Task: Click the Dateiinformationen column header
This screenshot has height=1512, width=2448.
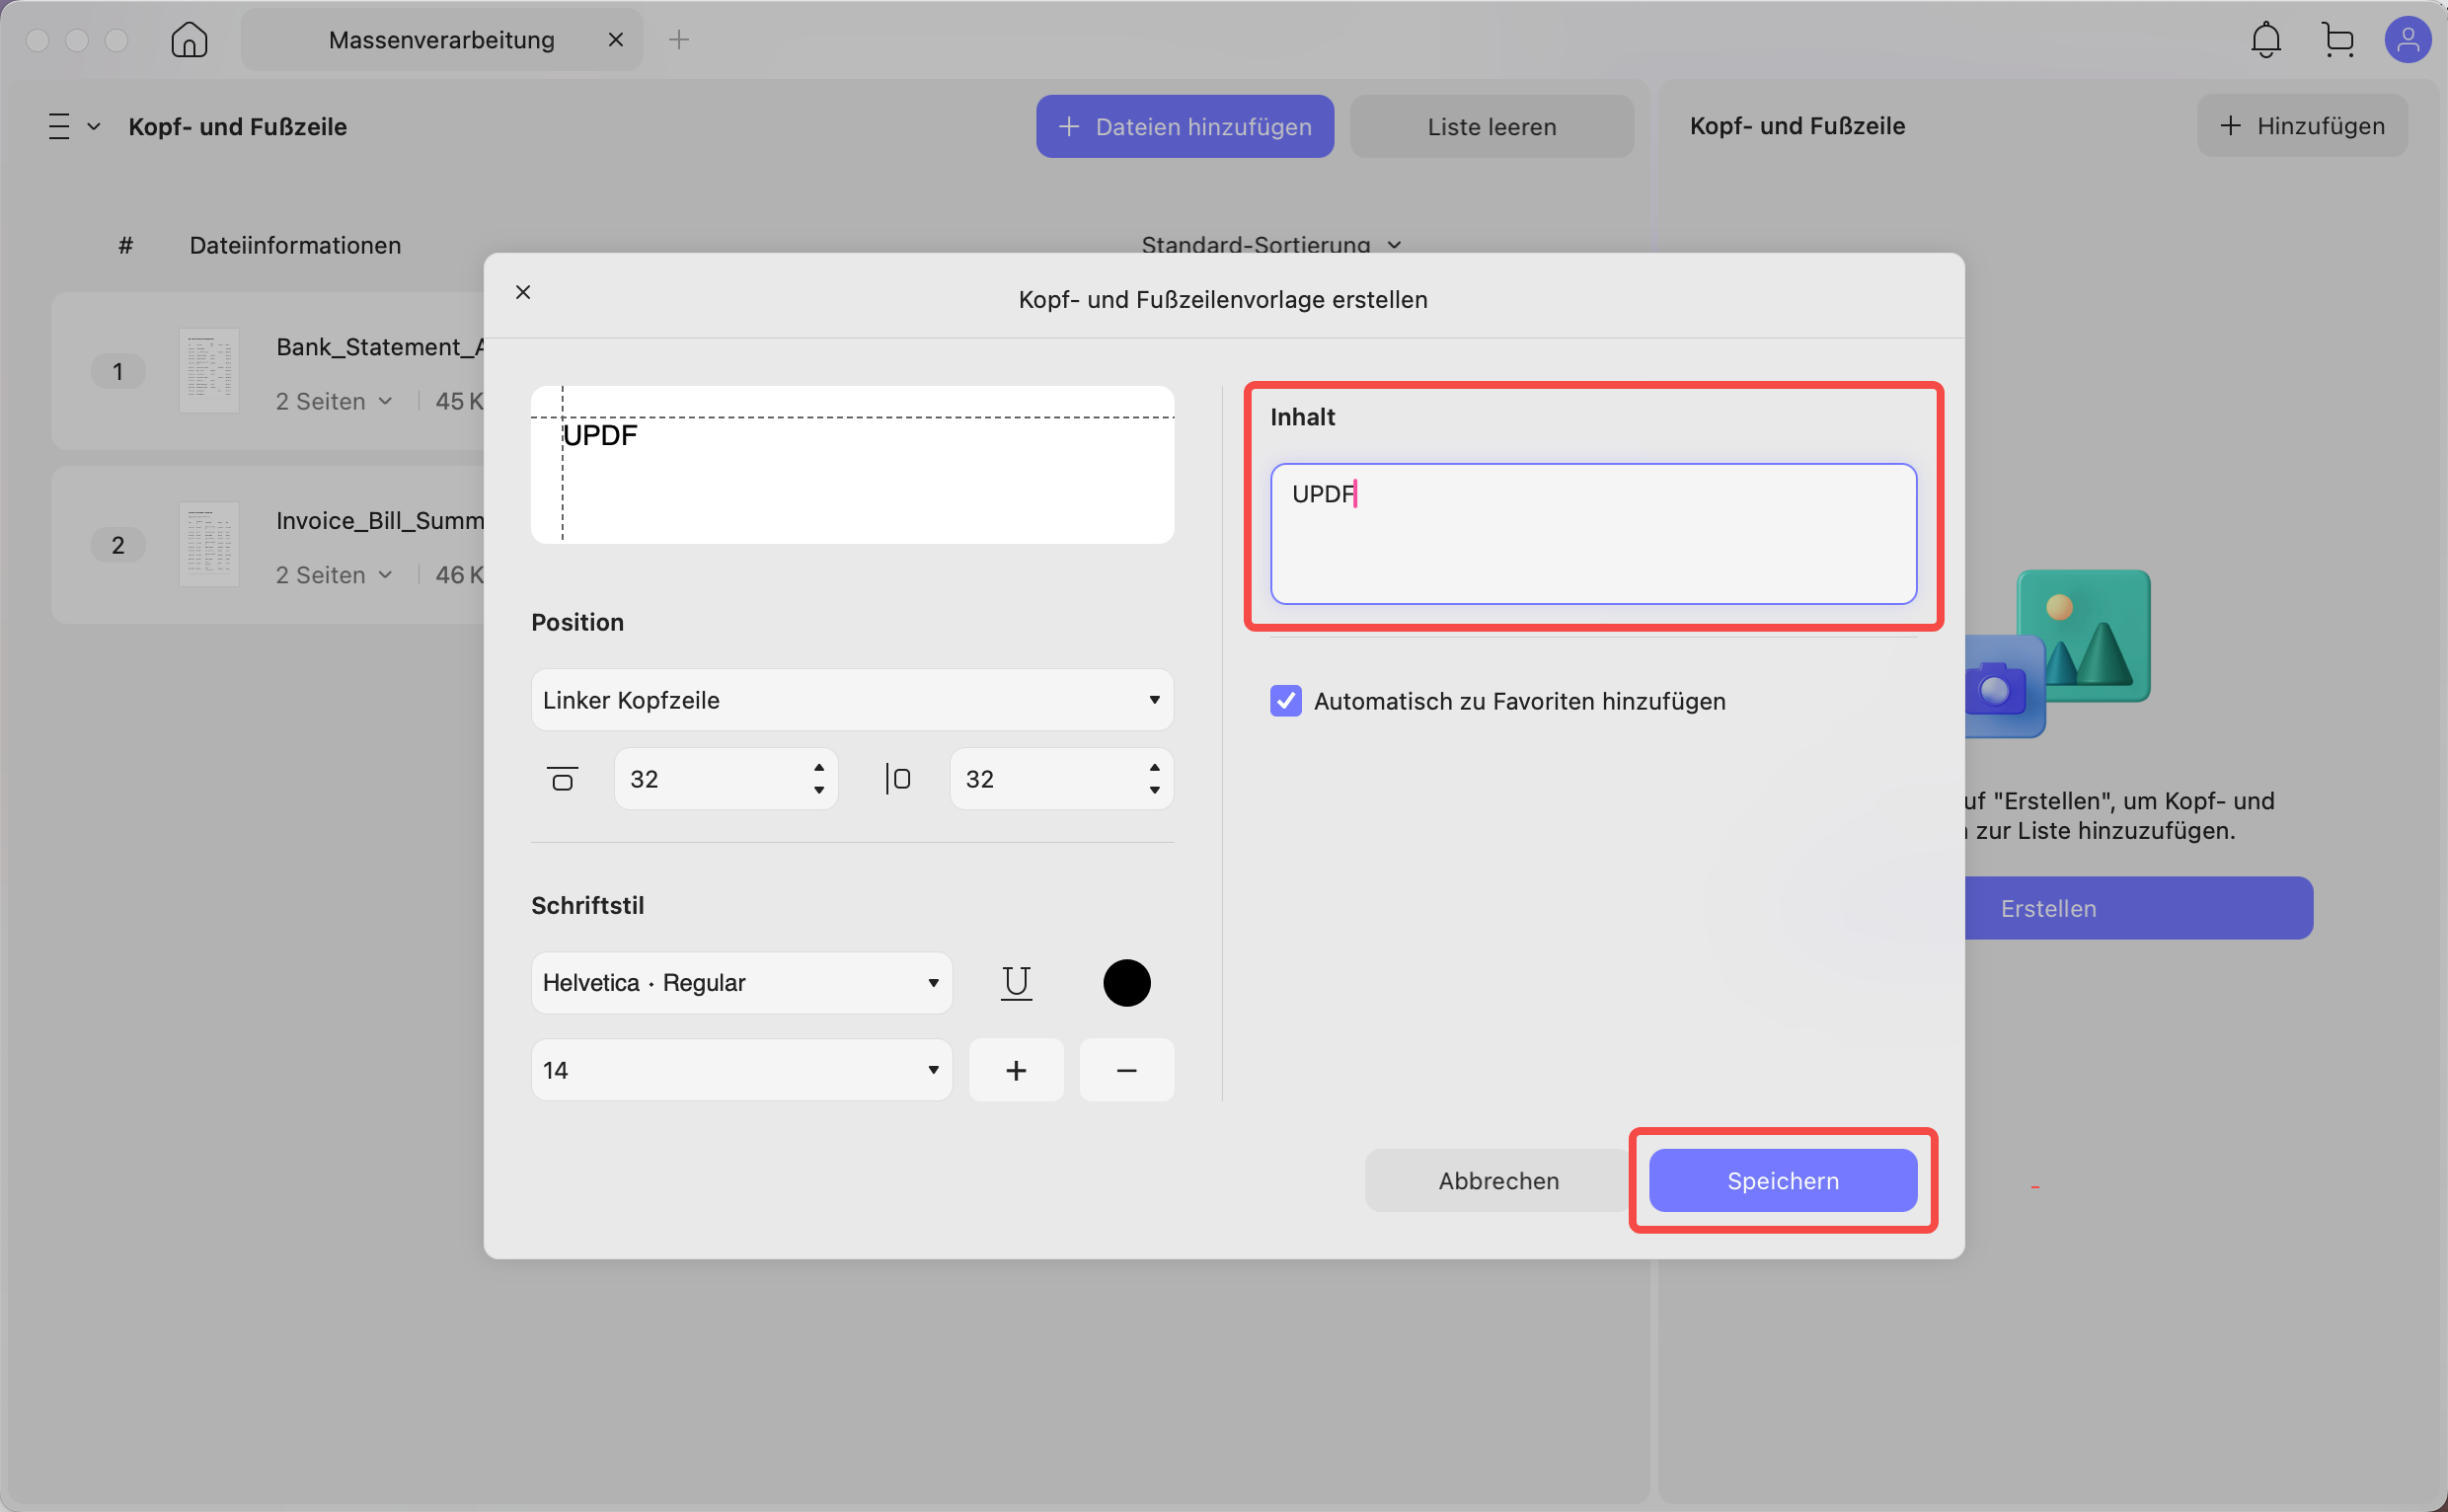Action: click(295, 245)
